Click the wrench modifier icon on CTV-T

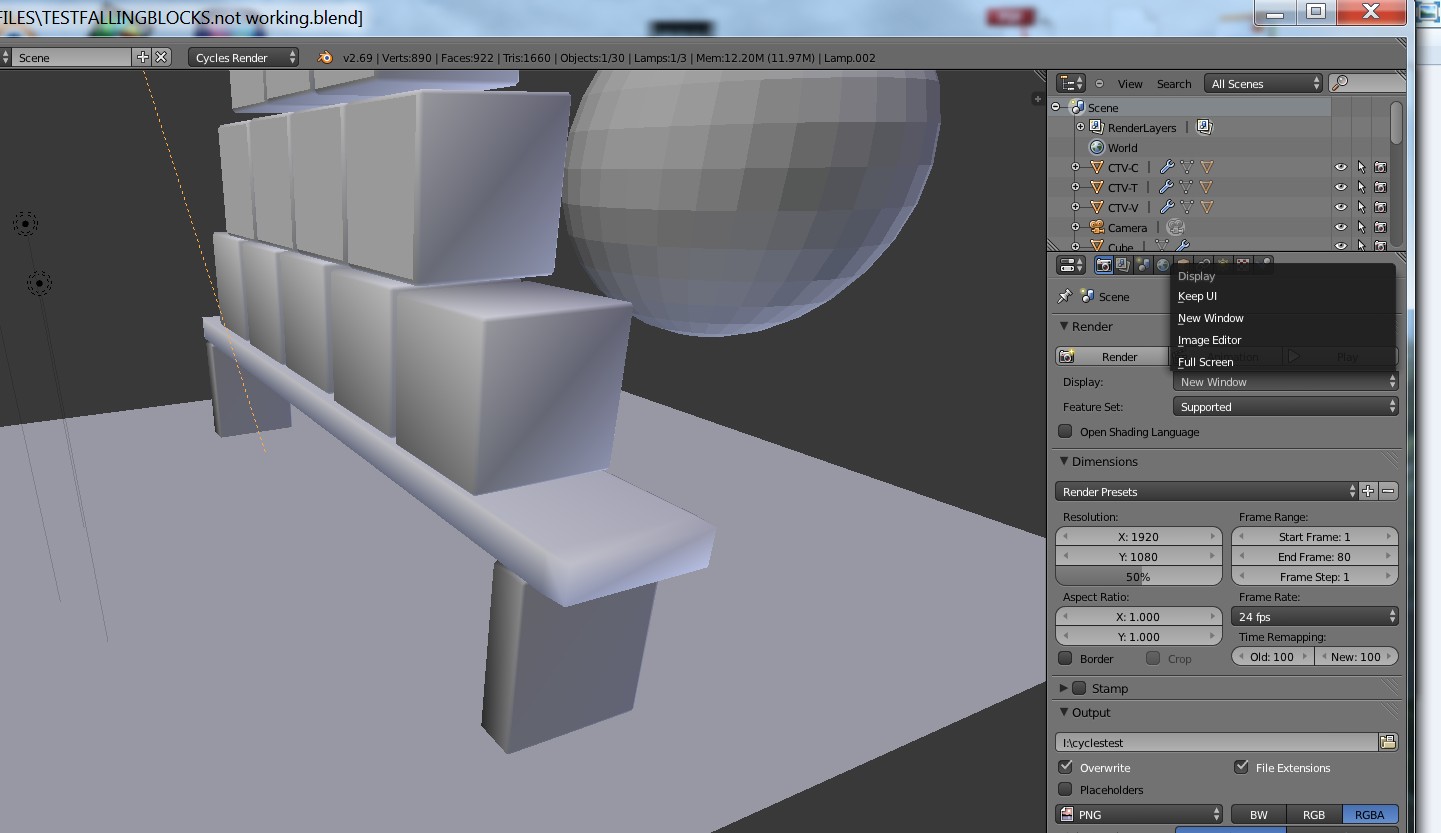(x=1166, y=187)
